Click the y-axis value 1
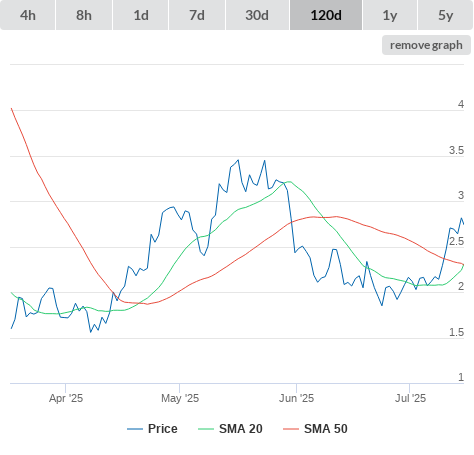 [461, 377]
